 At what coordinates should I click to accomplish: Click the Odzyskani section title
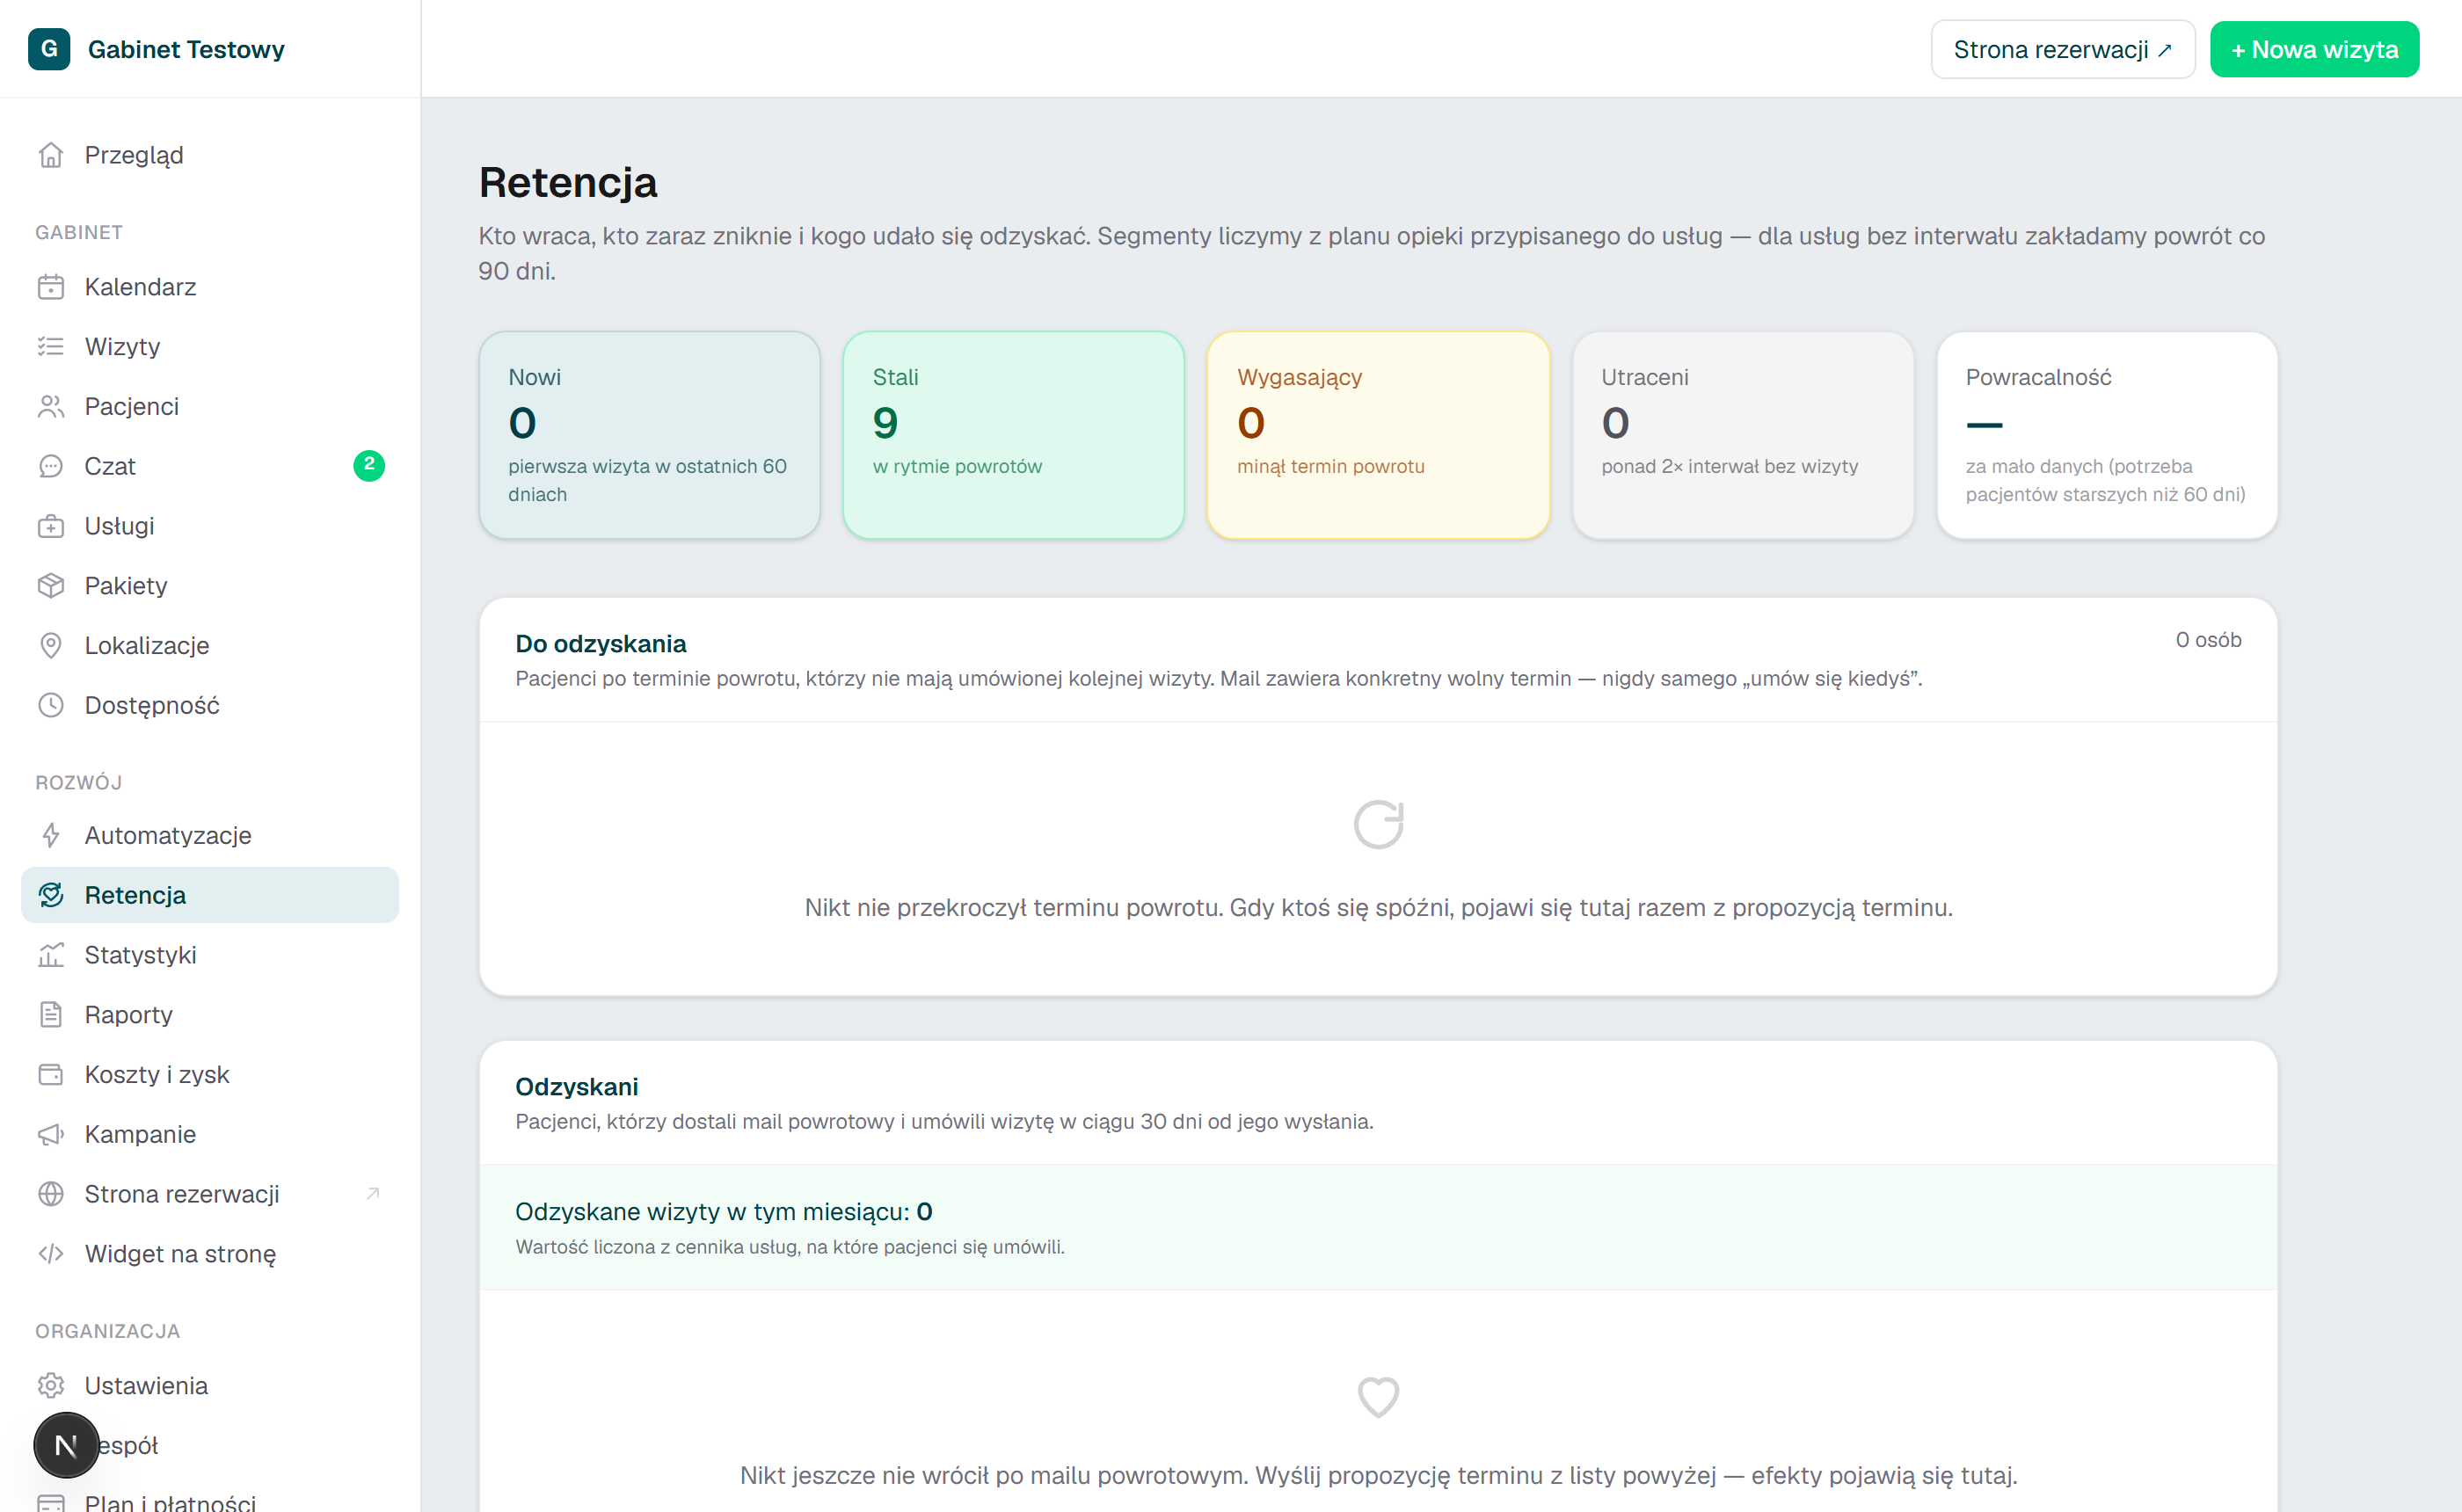coord(577,1086)
